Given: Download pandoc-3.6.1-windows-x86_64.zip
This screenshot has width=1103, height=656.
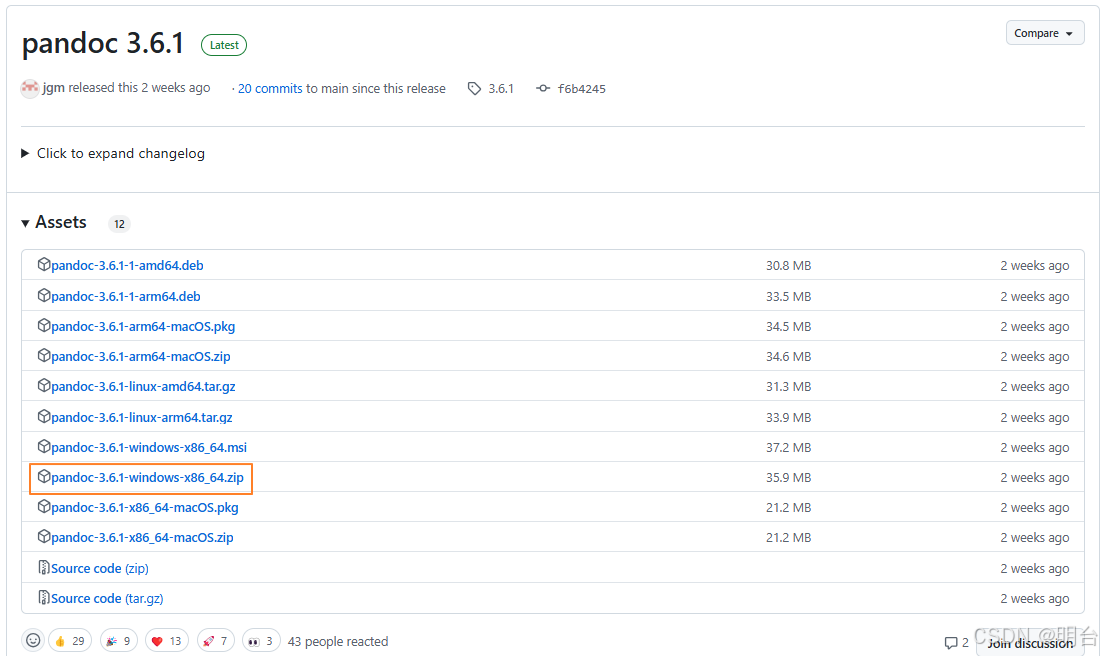Looking at the screenshot, I should 148,478.
